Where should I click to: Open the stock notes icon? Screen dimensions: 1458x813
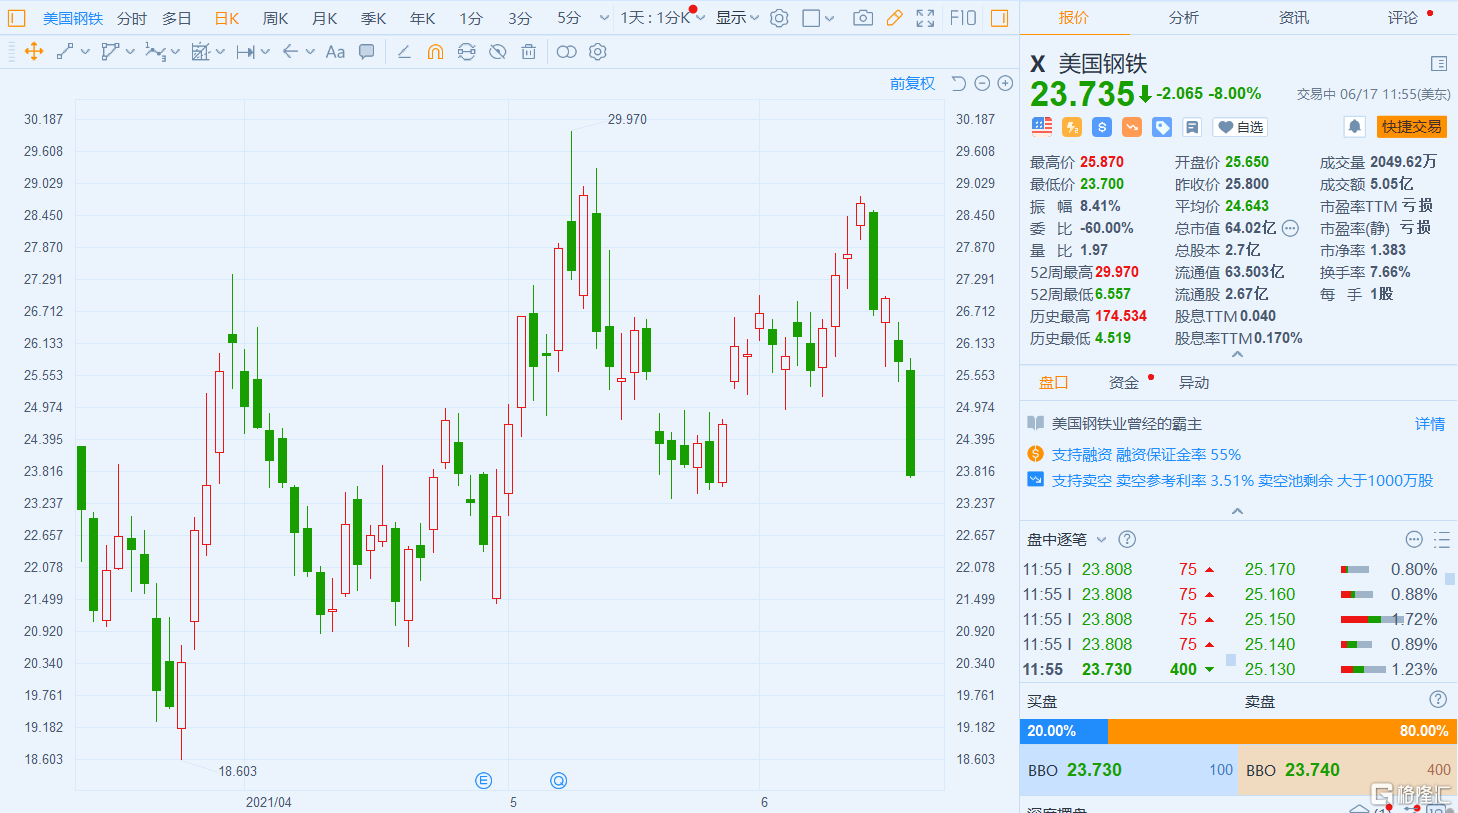(1191, 127)
